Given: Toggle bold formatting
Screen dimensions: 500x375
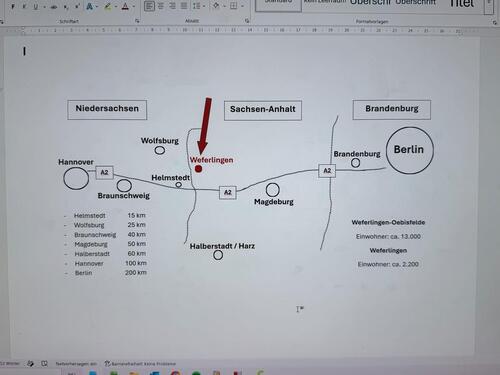Looking at the screenshot, I should click(x=13, y=6).
